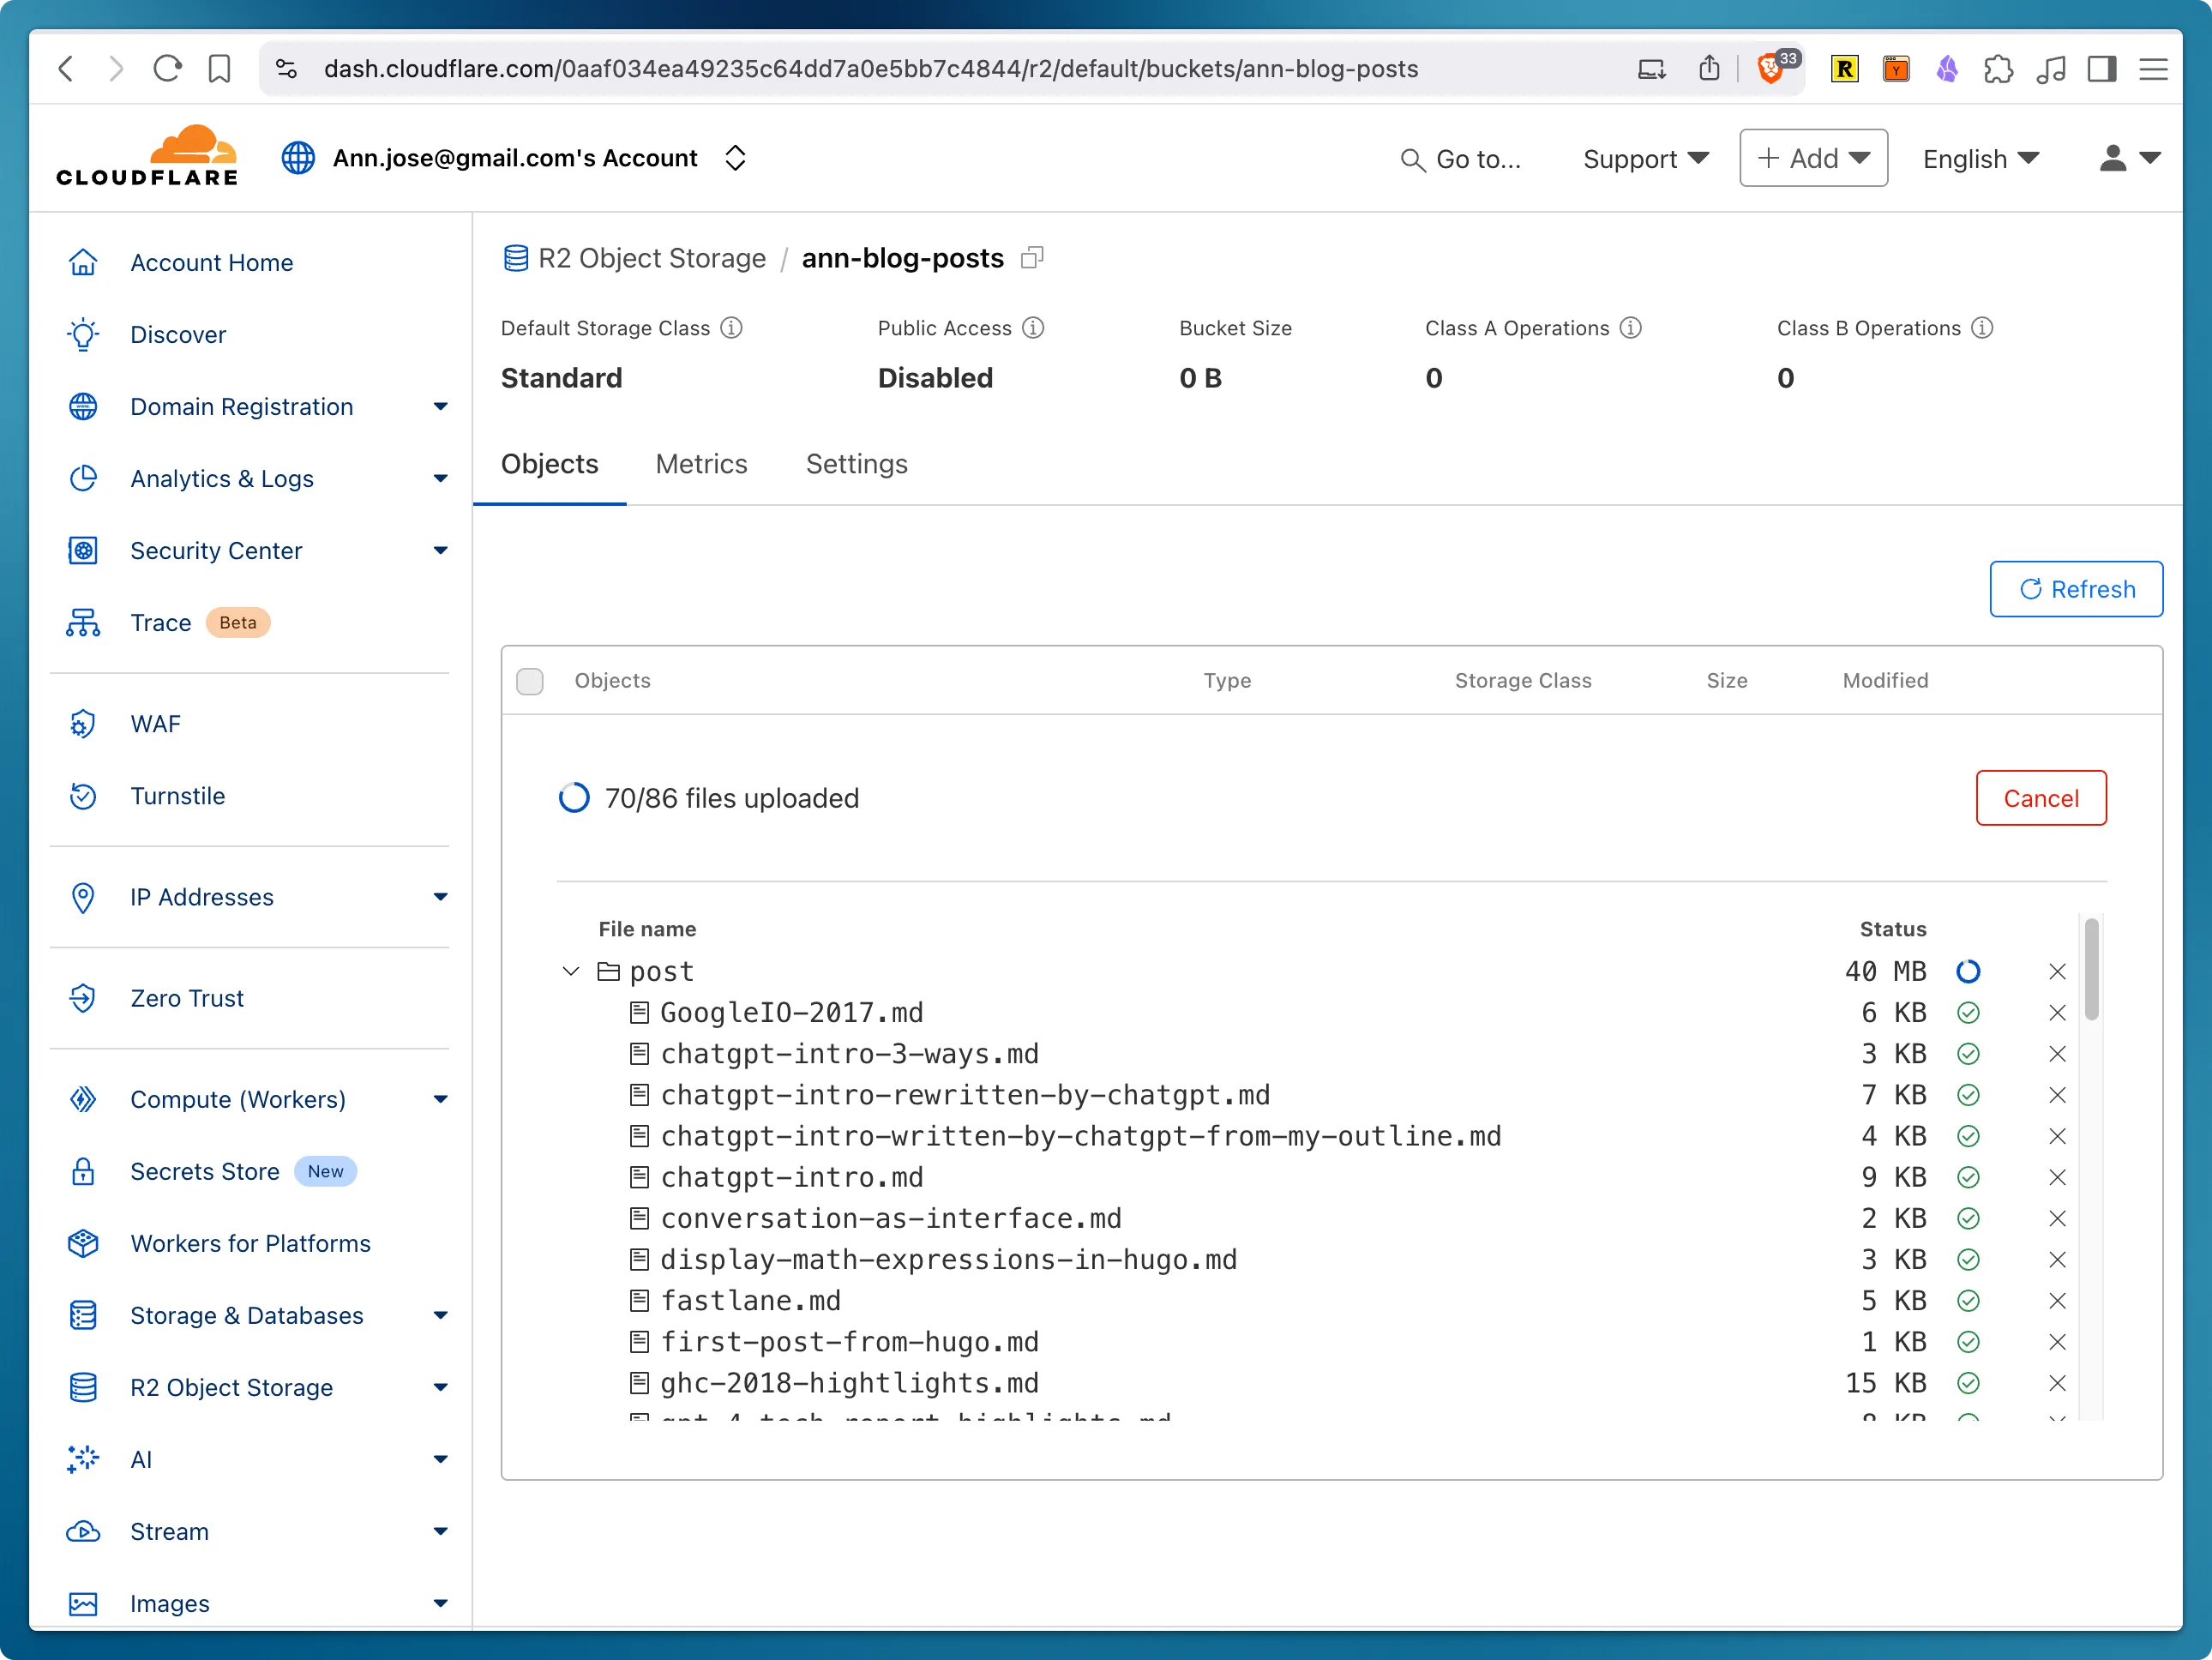
Task: Click the Public Access info icon
Action: pos(1035,327)
